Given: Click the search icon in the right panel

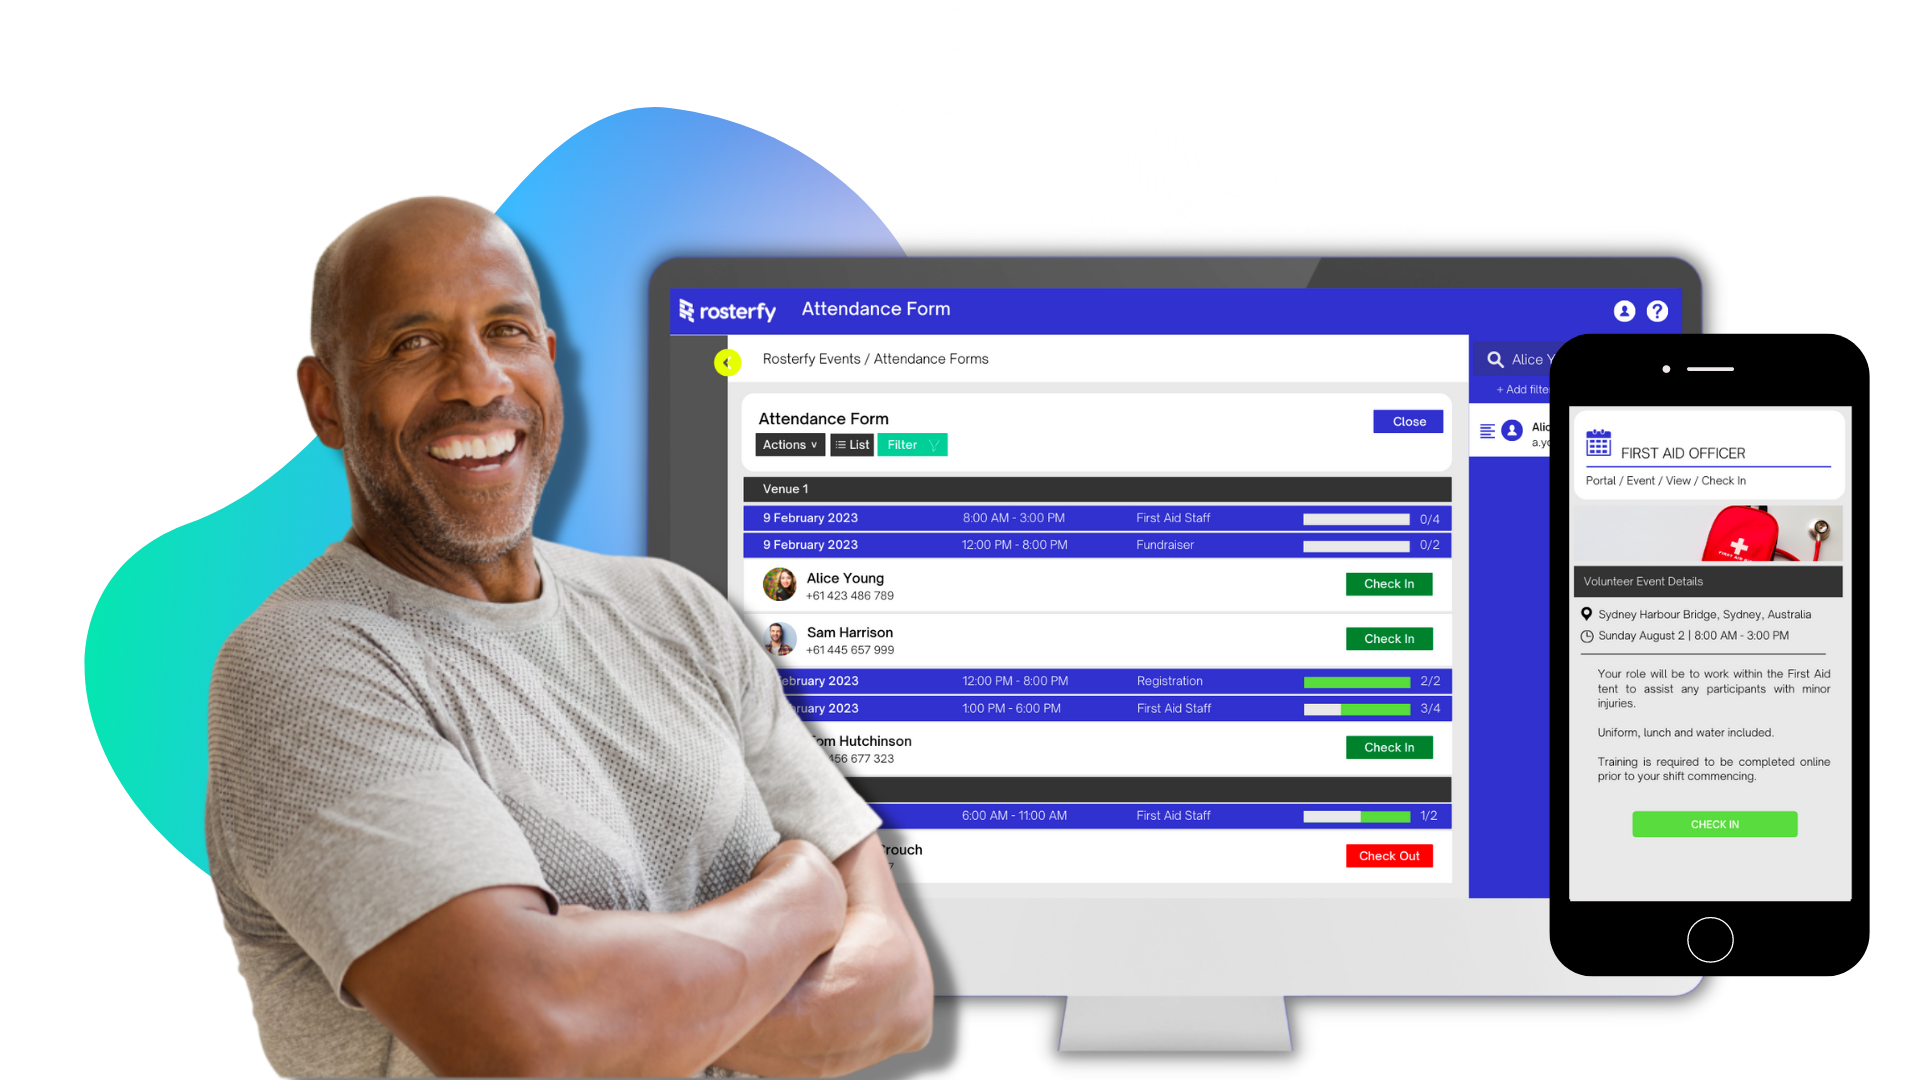Looking at the screenshot, I should [1495, 359].
